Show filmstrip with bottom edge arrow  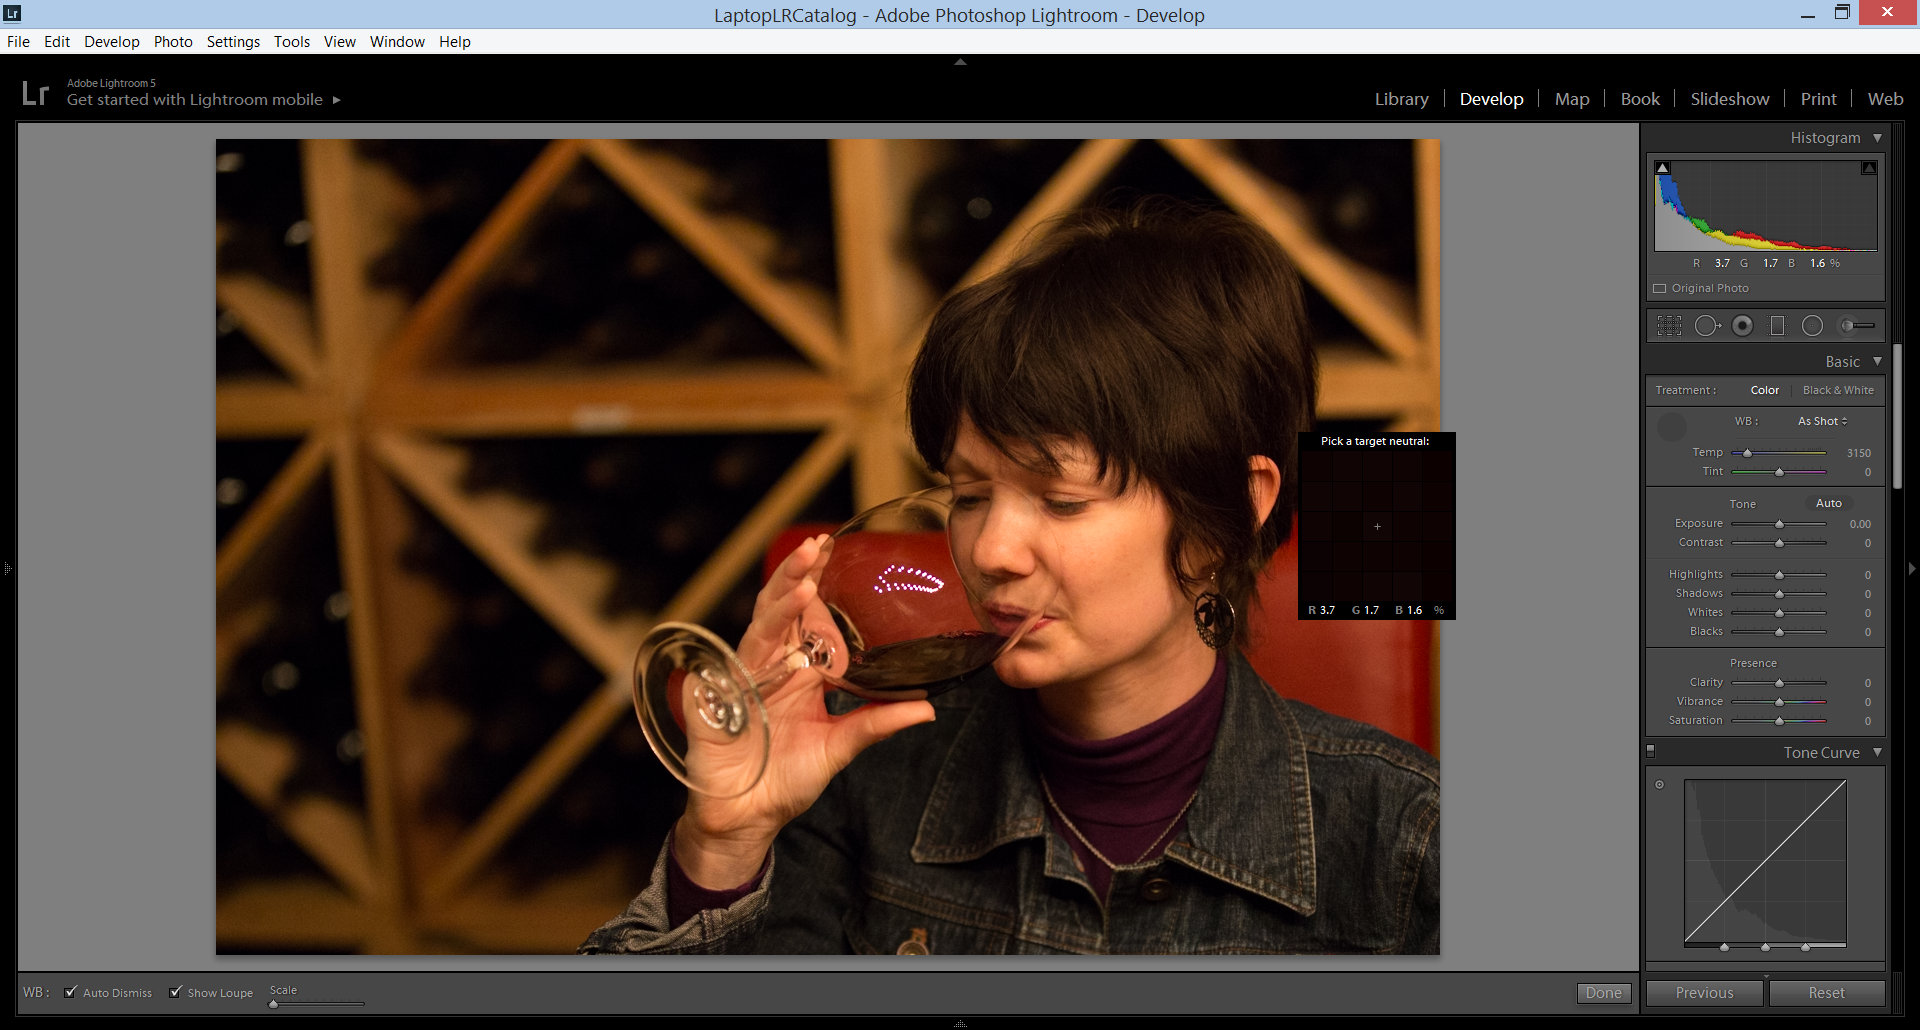pyautogui.click(x=960, y=1024)
